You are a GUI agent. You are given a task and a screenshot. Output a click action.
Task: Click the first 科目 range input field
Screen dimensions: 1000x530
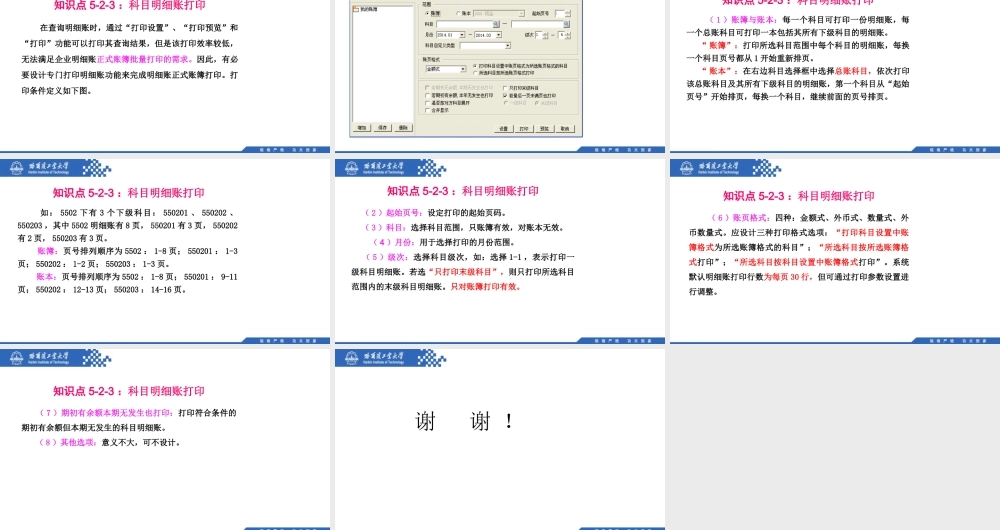coord(464,24)
